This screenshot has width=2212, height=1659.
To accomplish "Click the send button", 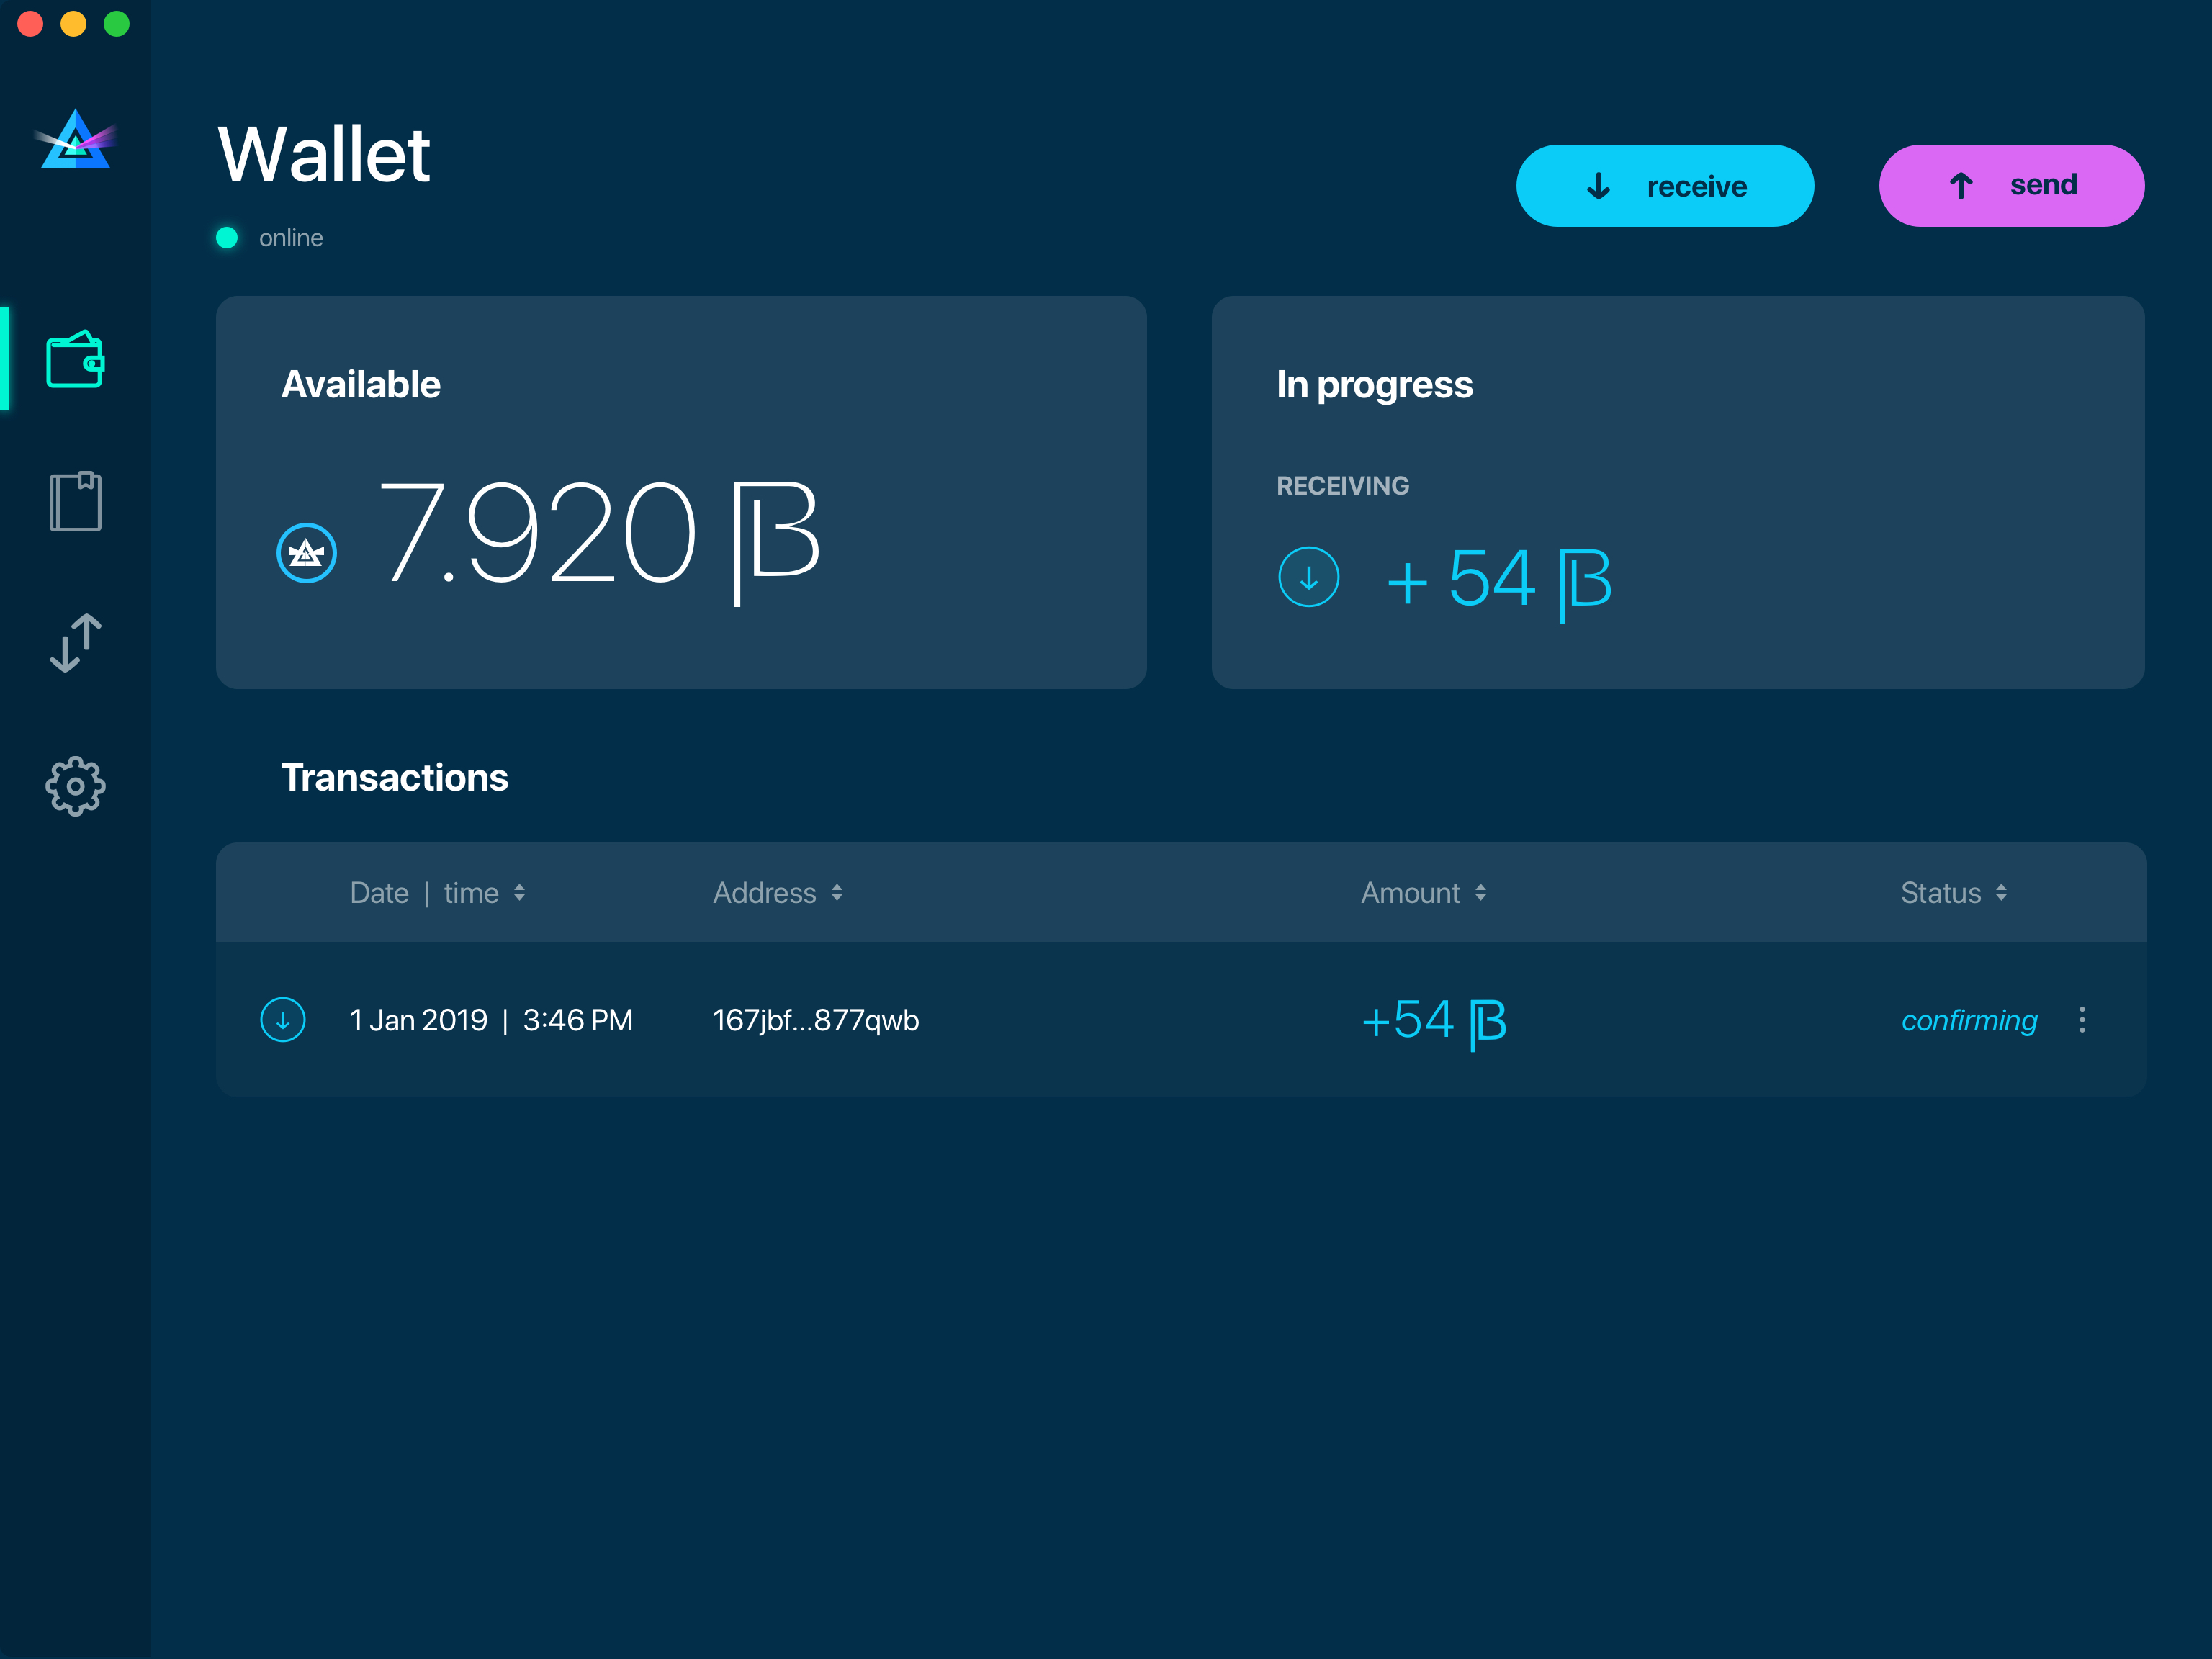I will point(2011,186).
